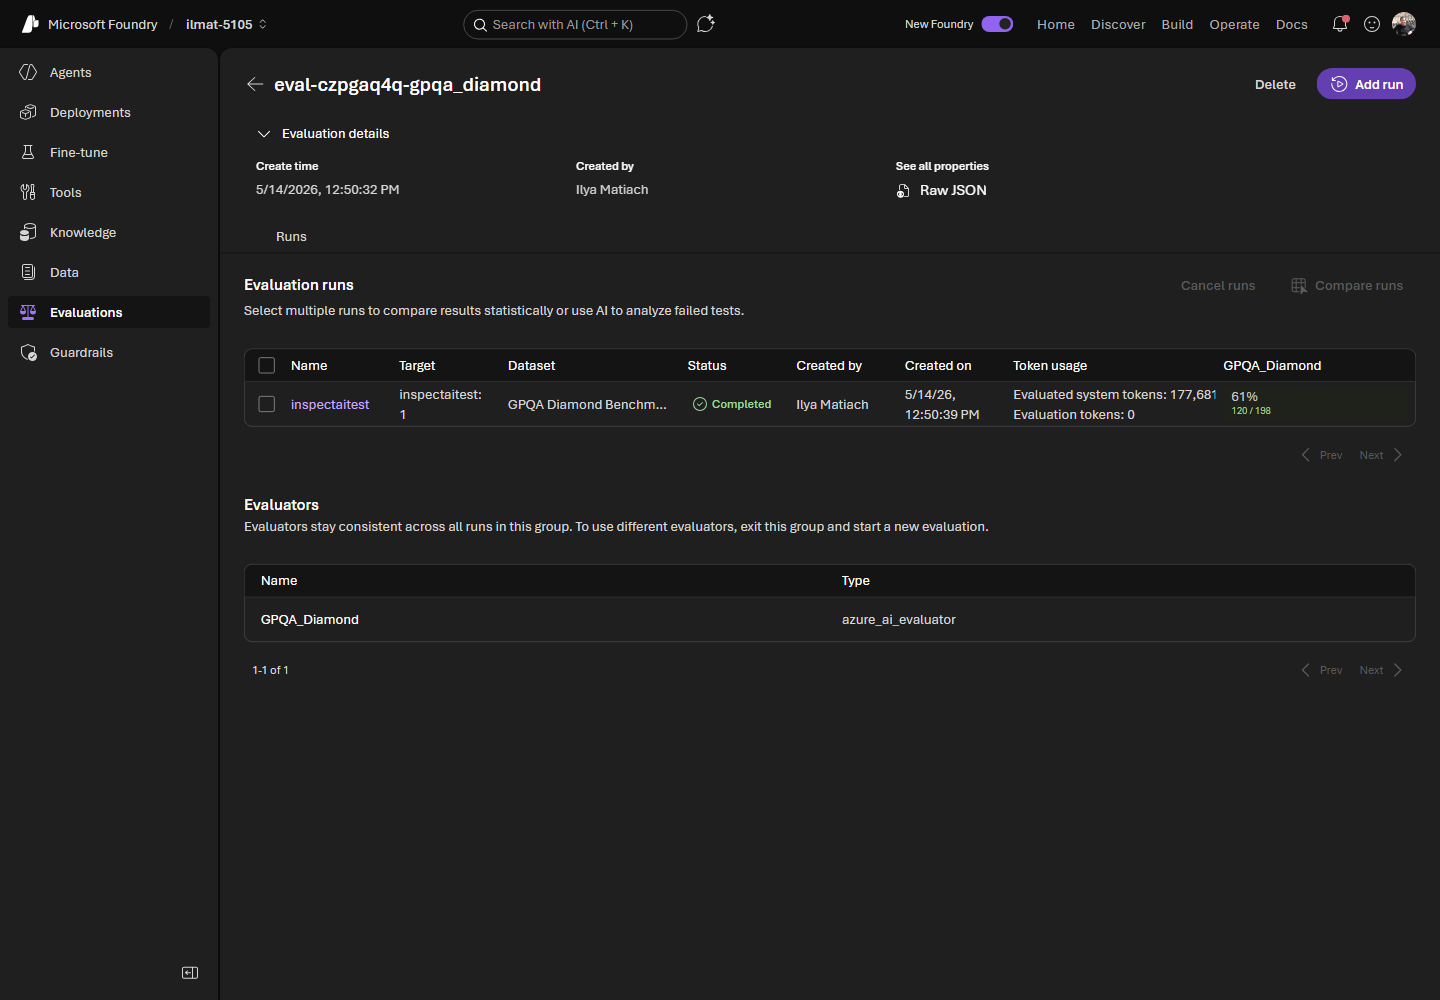Screen dimensions: 1440x1000
Task: Open AI chat icon beside search
Action: (x=706, y=24)
